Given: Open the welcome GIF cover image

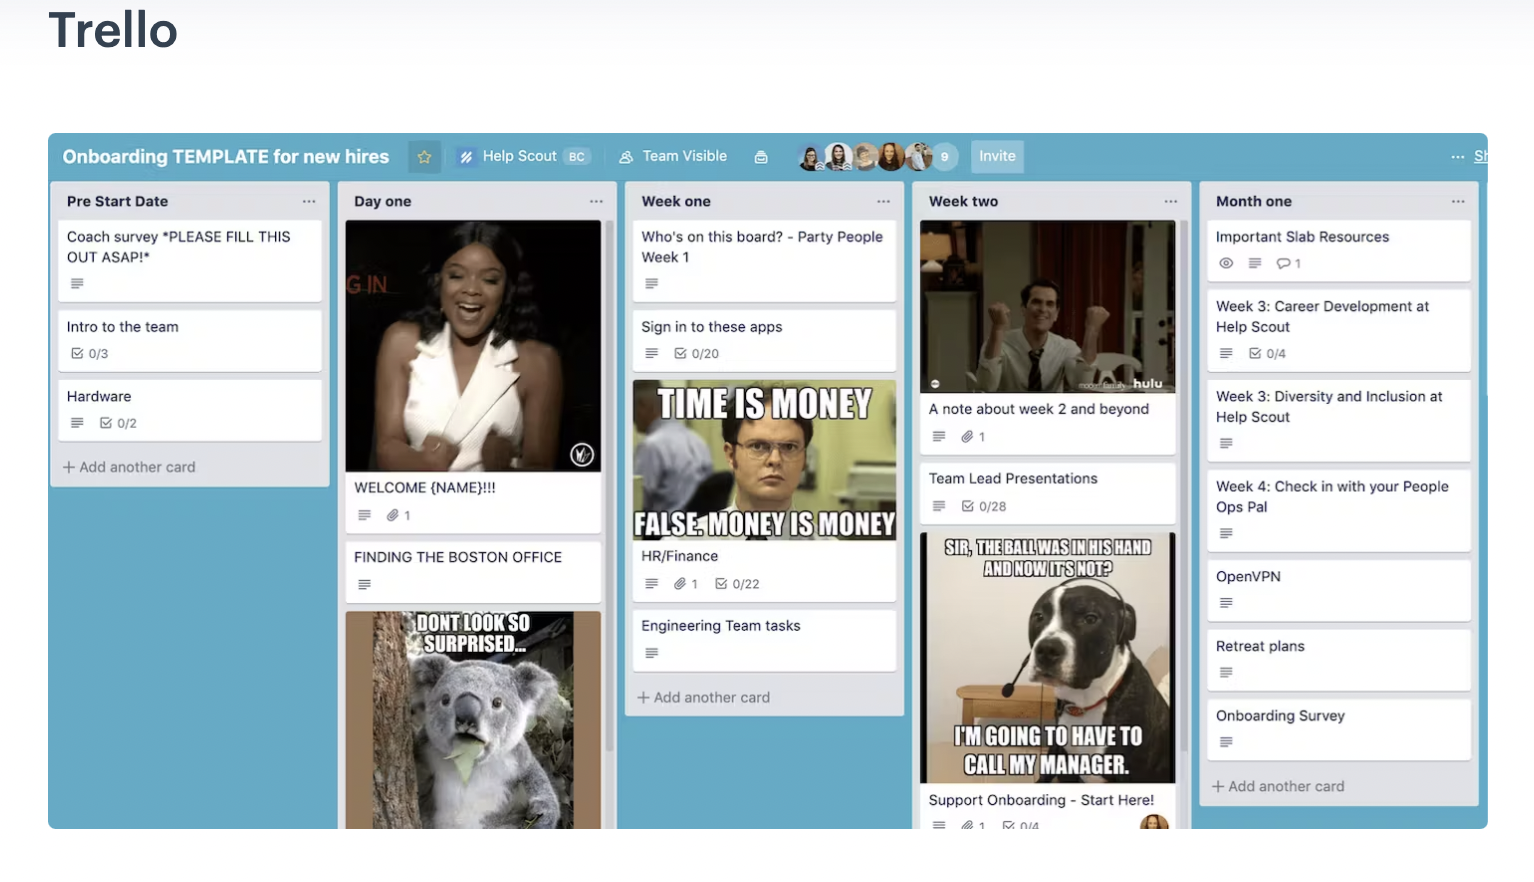Looking at the screenshot, I should (473, 346).
